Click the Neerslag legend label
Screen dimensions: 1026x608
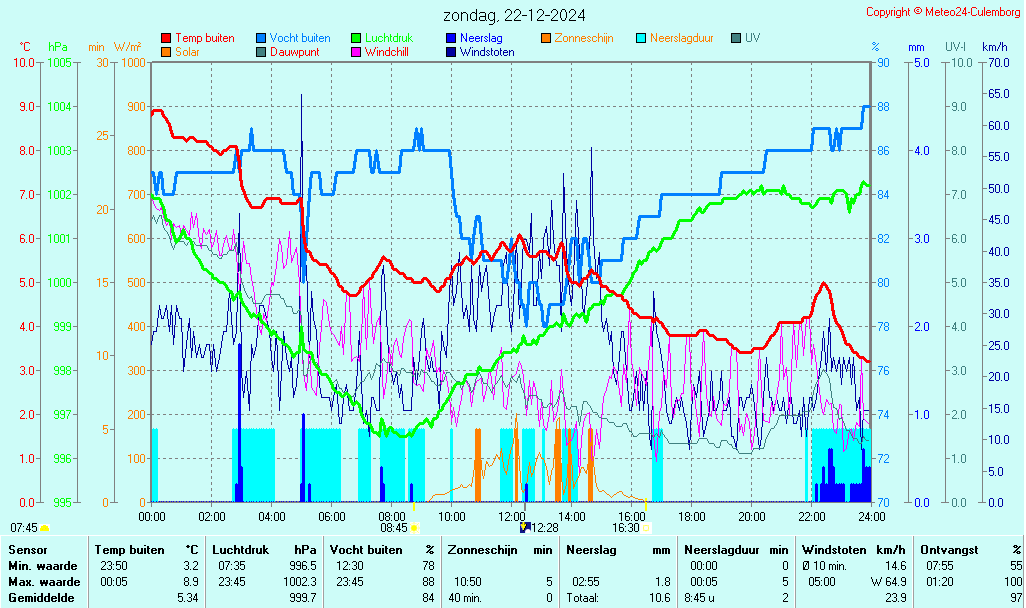[480, 38]
